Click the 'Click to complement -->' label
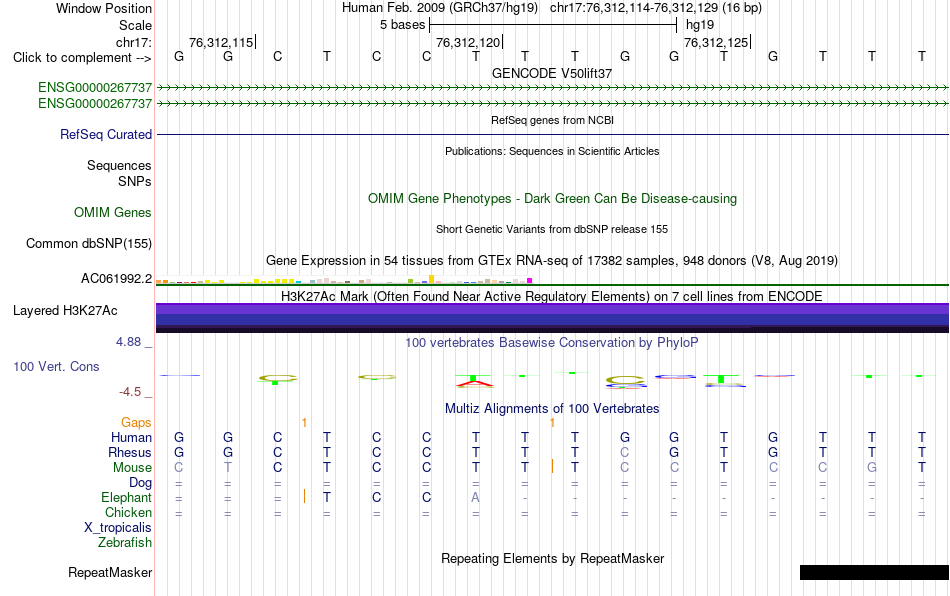 [x=82, y=58]
